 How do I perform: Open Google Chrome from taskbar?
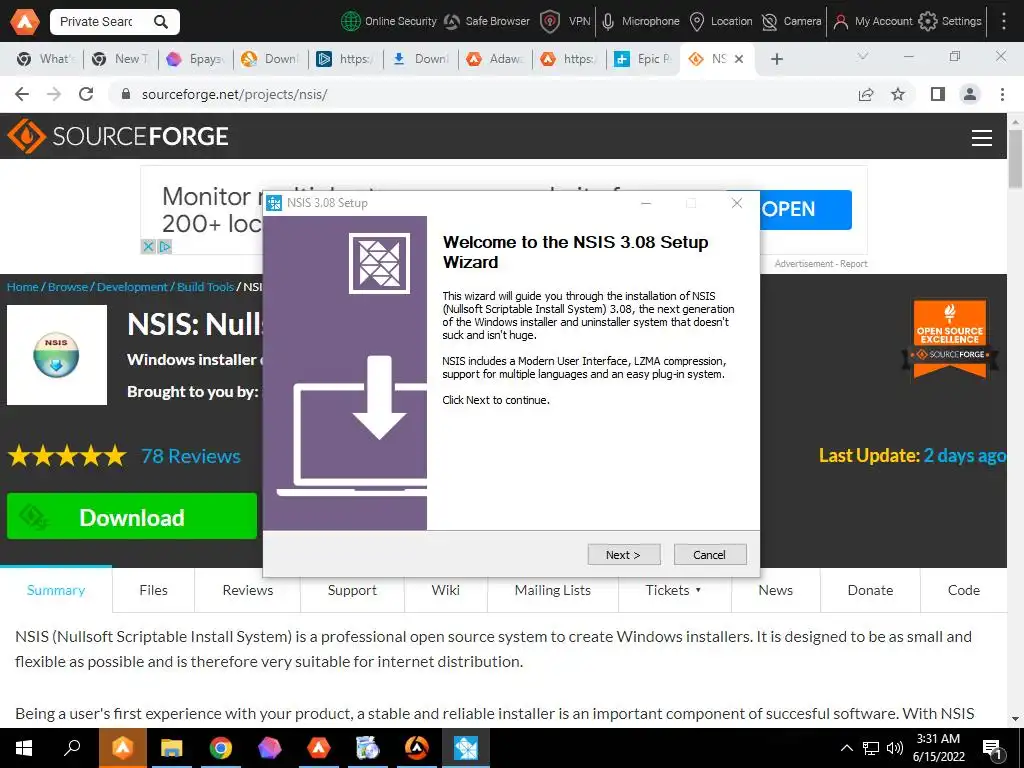[x=221, y=748]
